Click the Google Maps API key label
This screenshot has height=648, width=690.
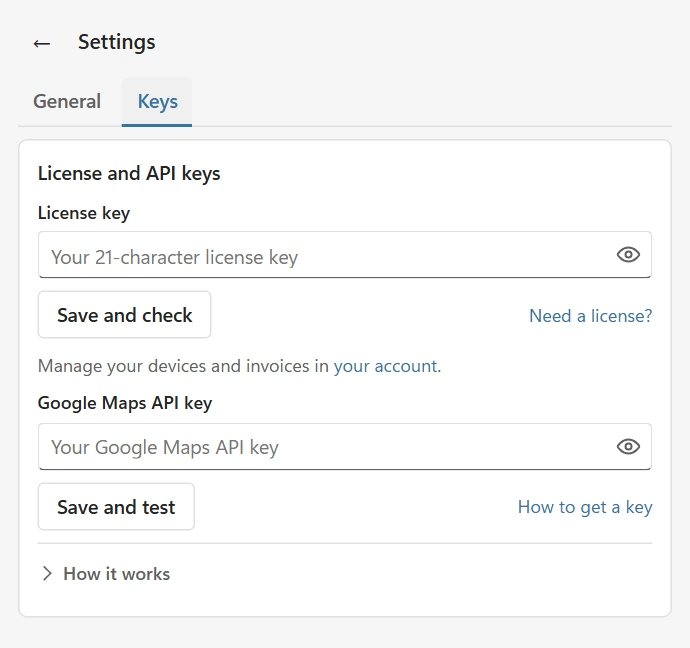(x=125, y=403)
